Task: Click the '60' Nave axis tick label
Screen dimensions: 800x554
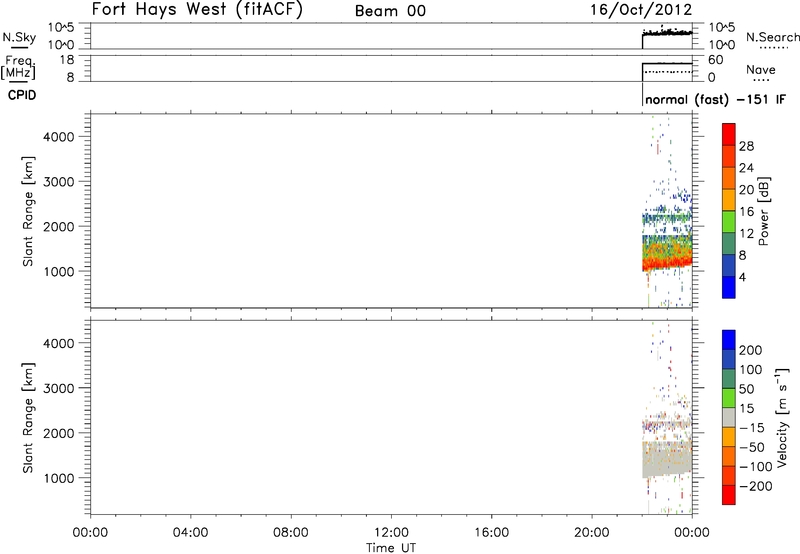Action: pyautogui.click(x=716, y=60)
